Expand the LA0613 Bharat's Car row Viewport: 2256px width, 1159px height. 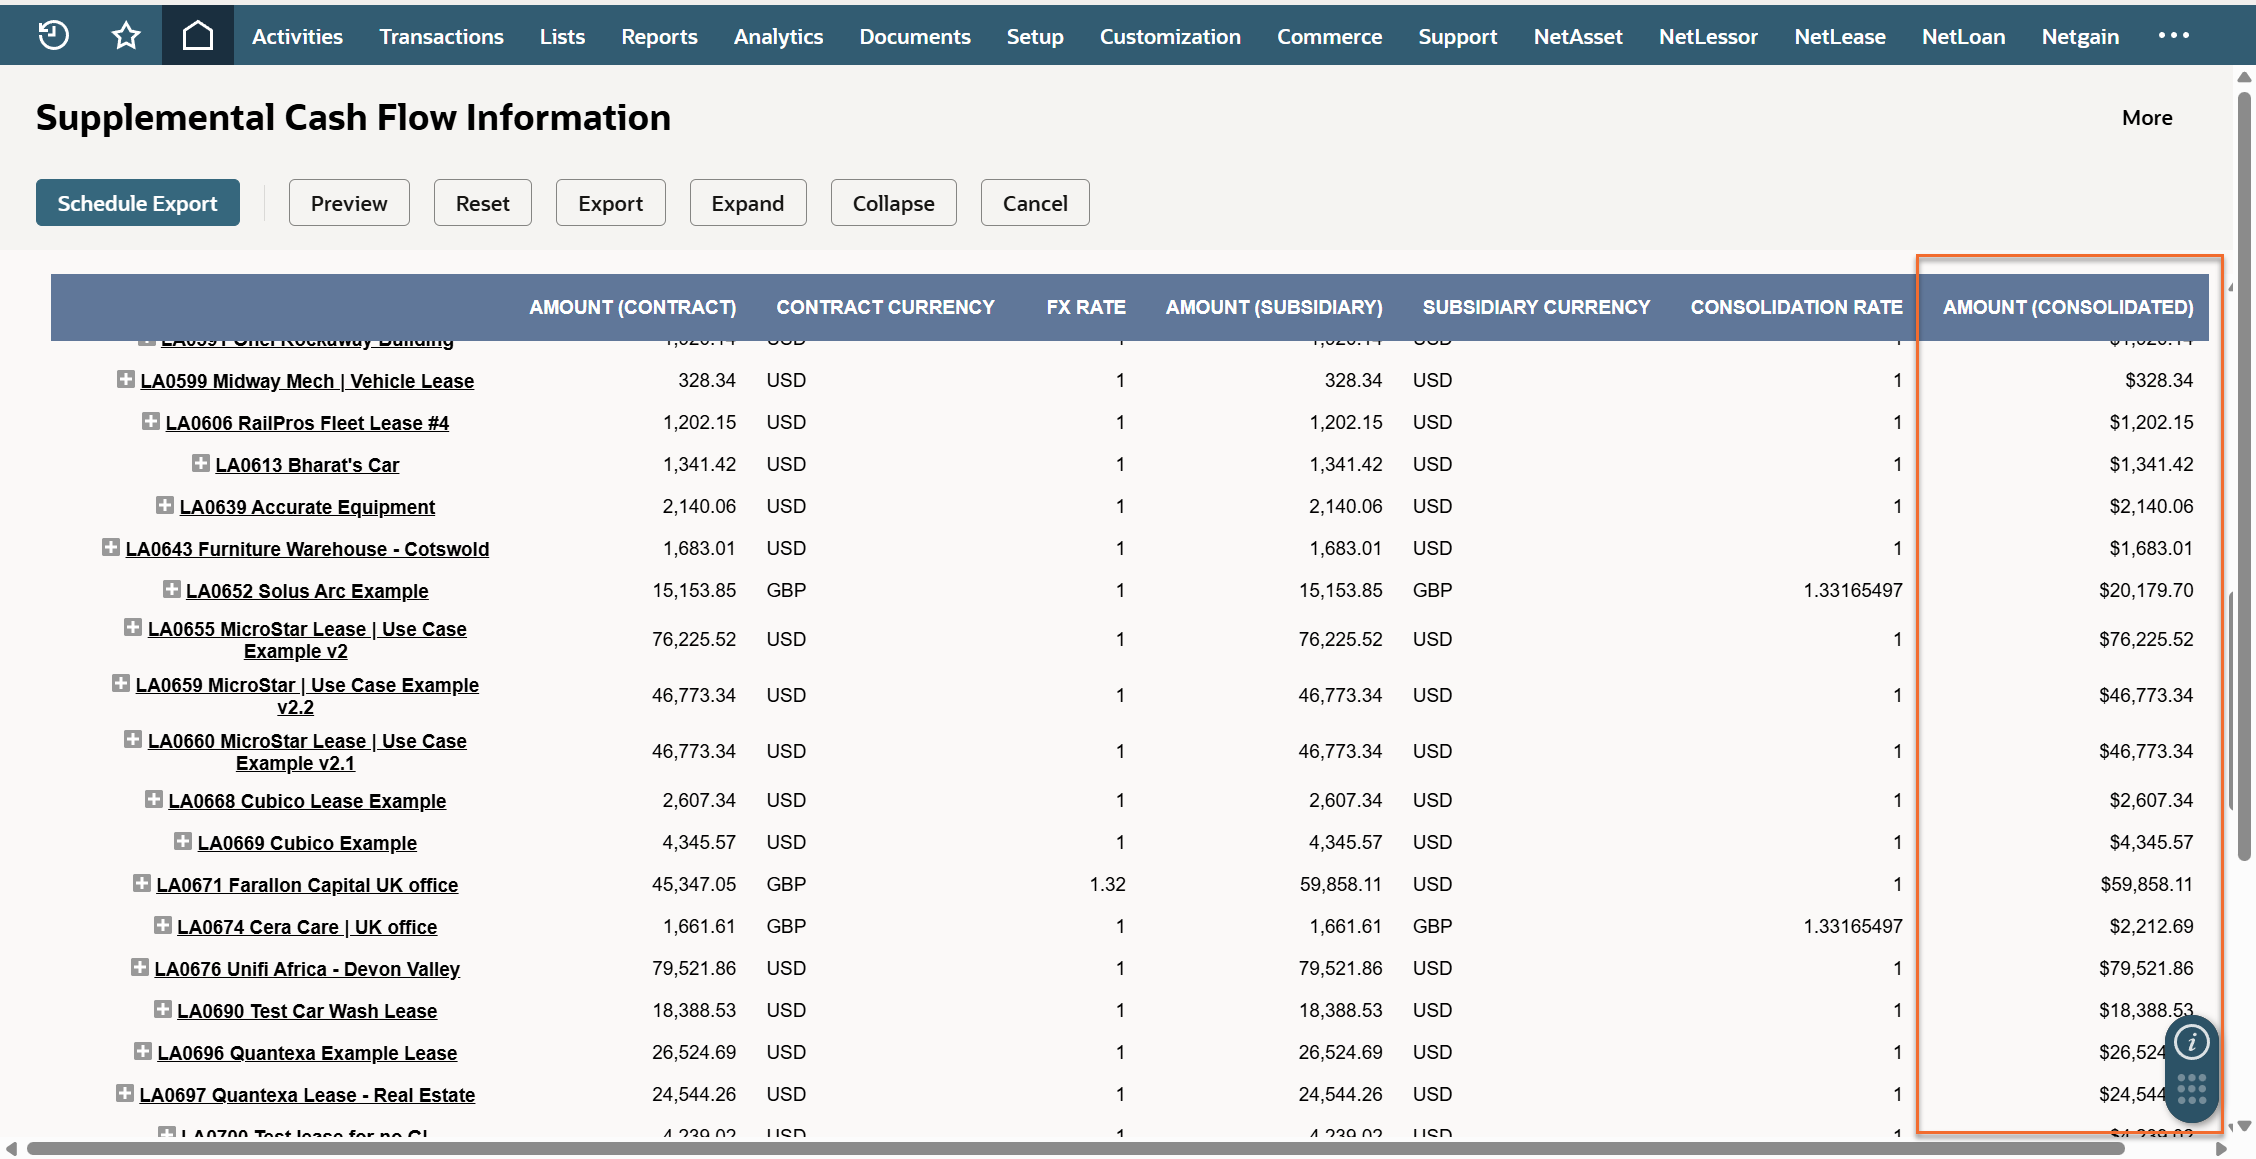(x=200, y=464)
